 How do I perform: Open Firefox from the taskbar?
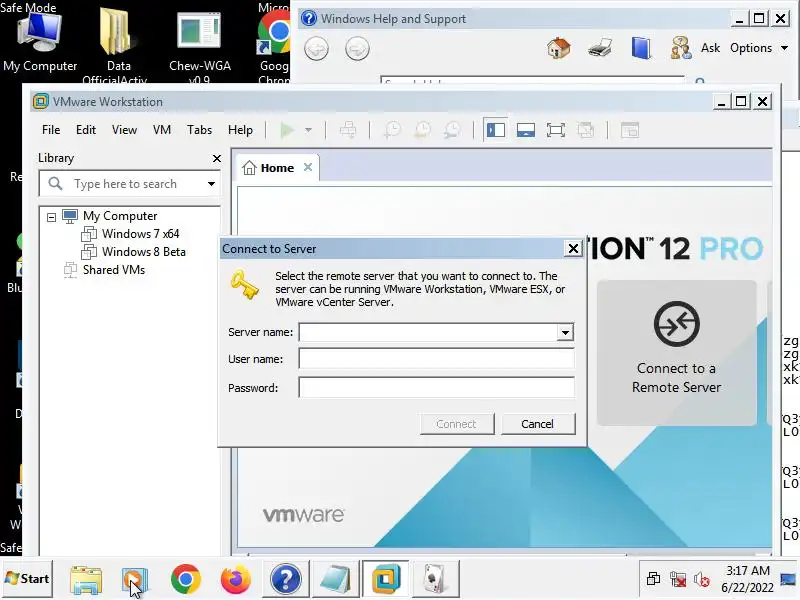(235, 580)
